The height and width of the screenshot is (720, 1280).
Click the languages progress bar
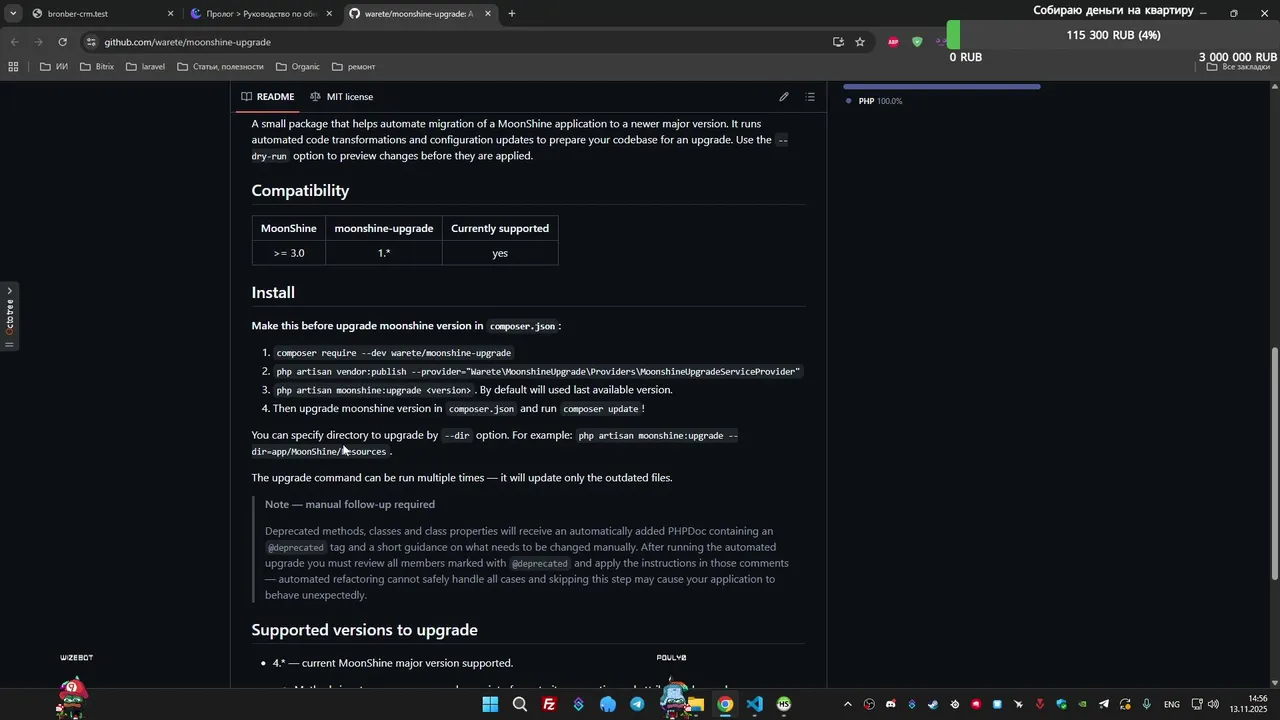pyautogui.click(x=942, y=87)
